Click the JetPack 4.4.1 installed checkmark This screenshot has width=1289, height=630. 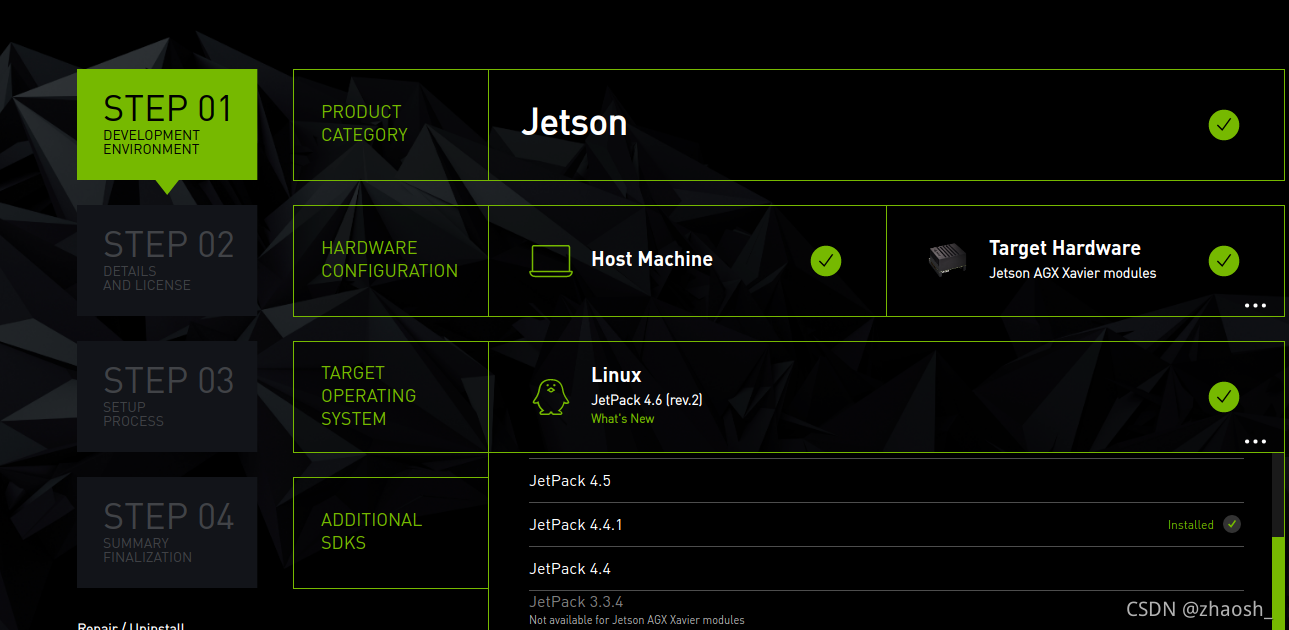tap(1232, 524)
